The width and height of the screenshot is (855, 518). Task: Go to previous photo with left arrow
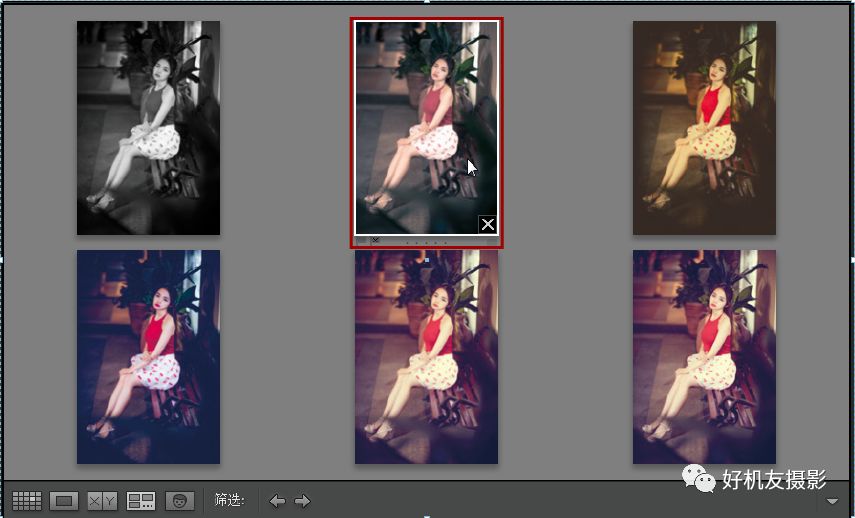(x=277, y=501)
